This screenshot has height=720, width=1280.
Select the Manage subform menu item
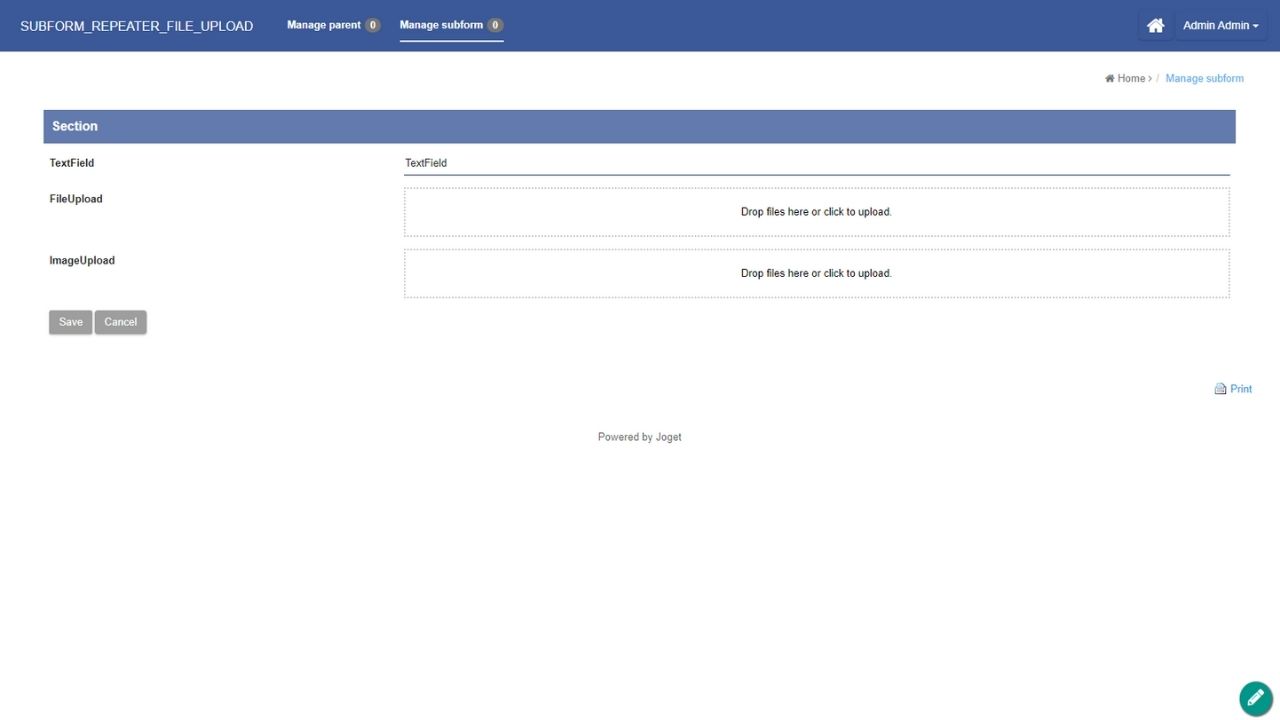[x=441, y=25]
